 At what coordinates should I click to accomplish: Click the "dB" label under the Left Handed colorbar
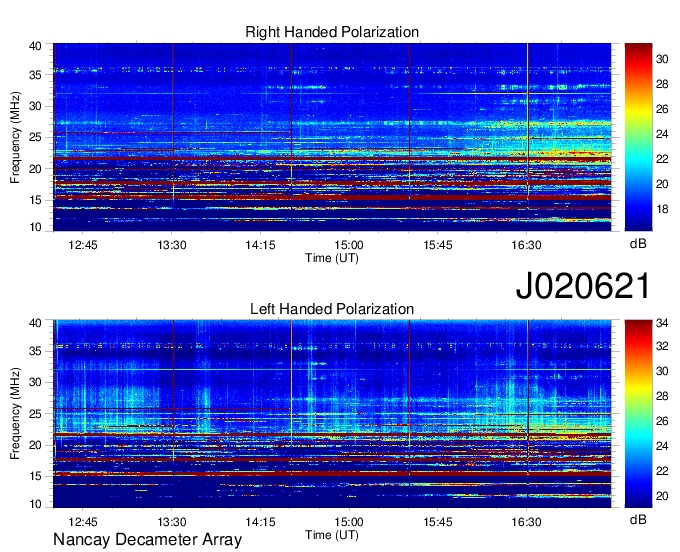click(x=638, y=519)
